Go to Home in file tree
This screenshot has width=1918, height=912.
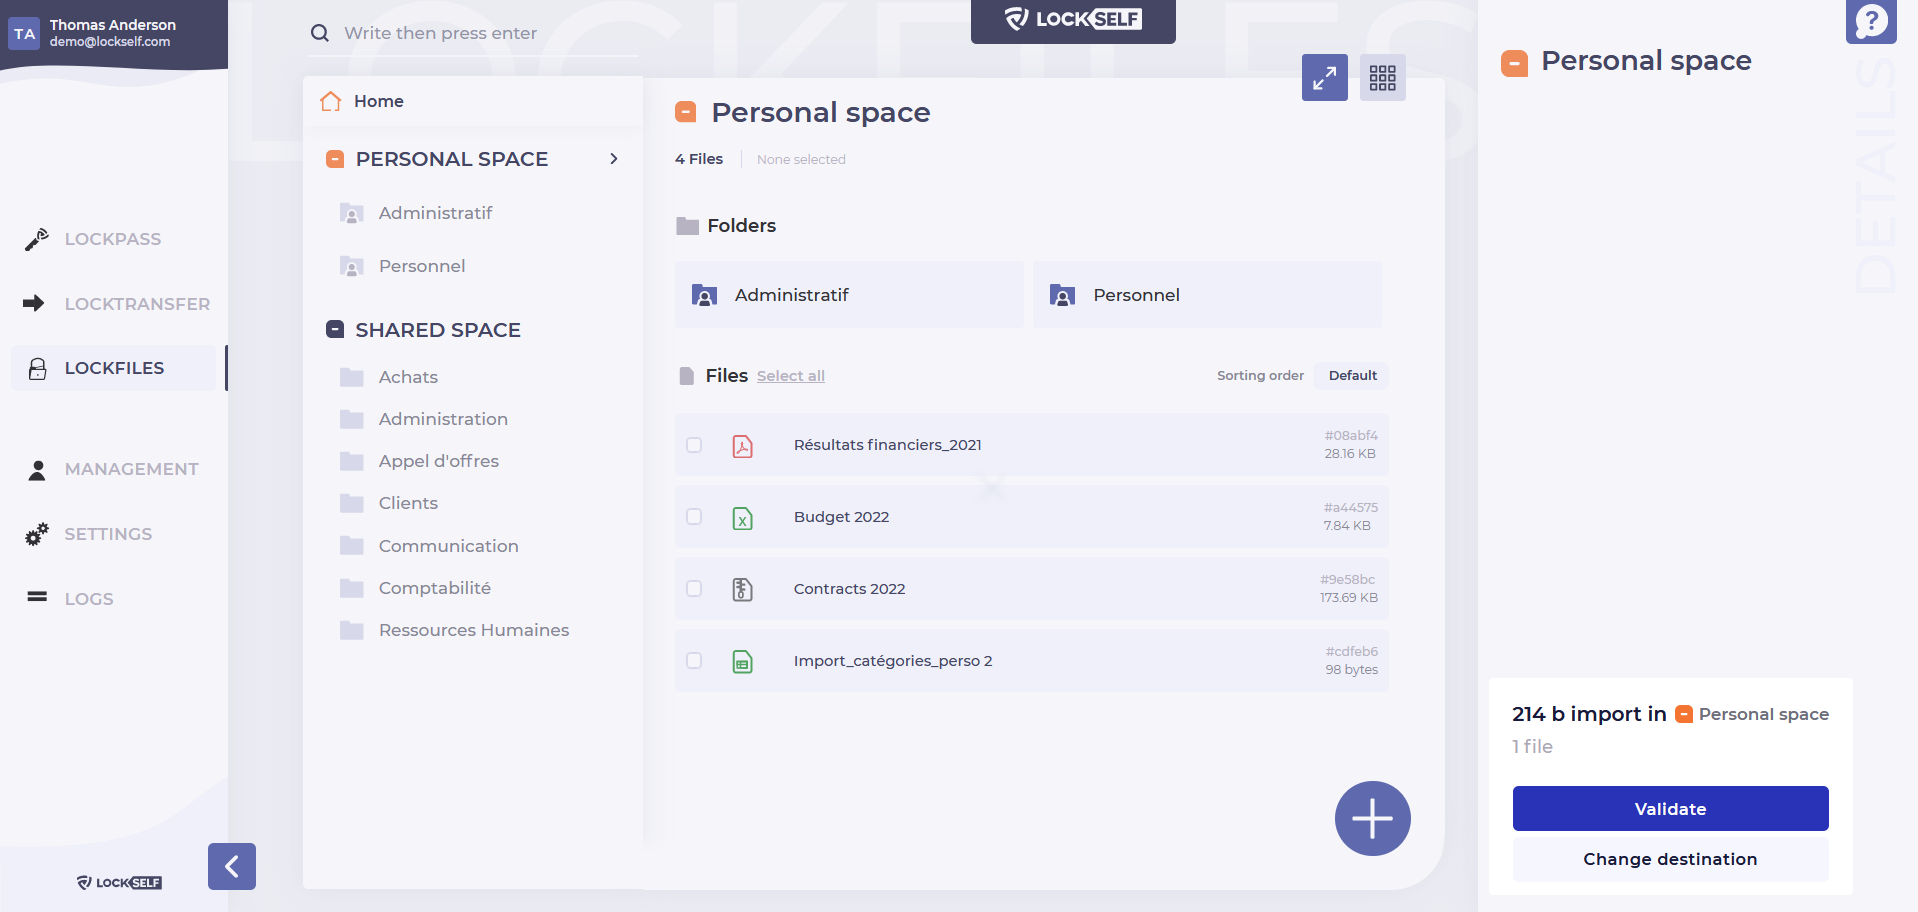(378, 101)
